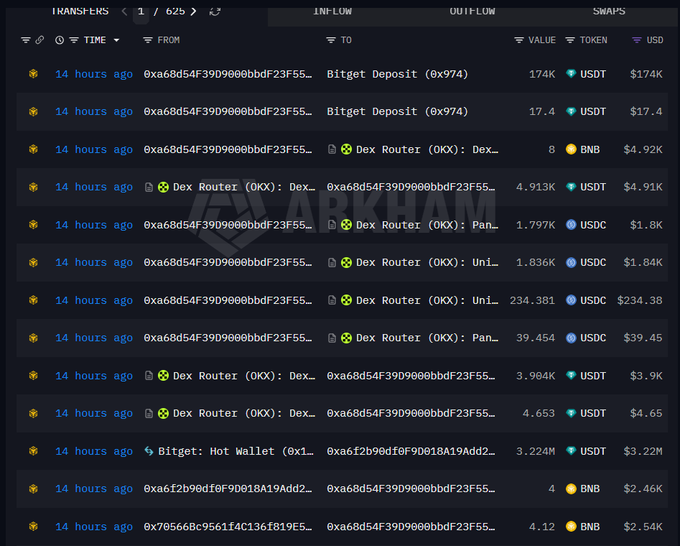Click the USD amount $2.46K

[x=643, y=489]
